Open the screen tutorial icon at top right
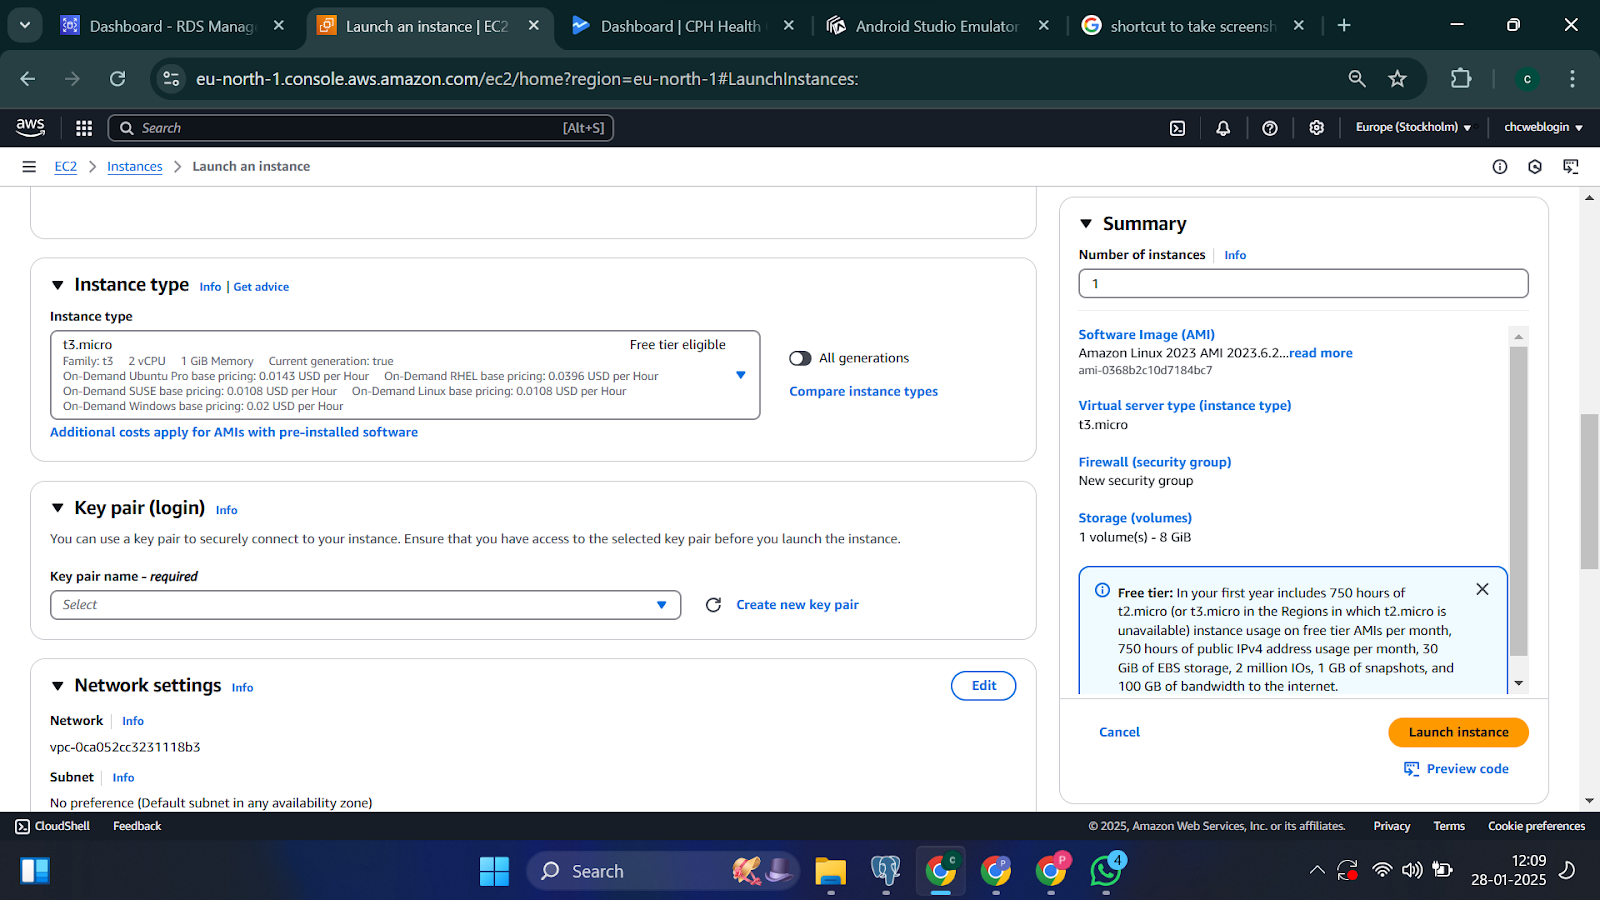 [1571, 167]
